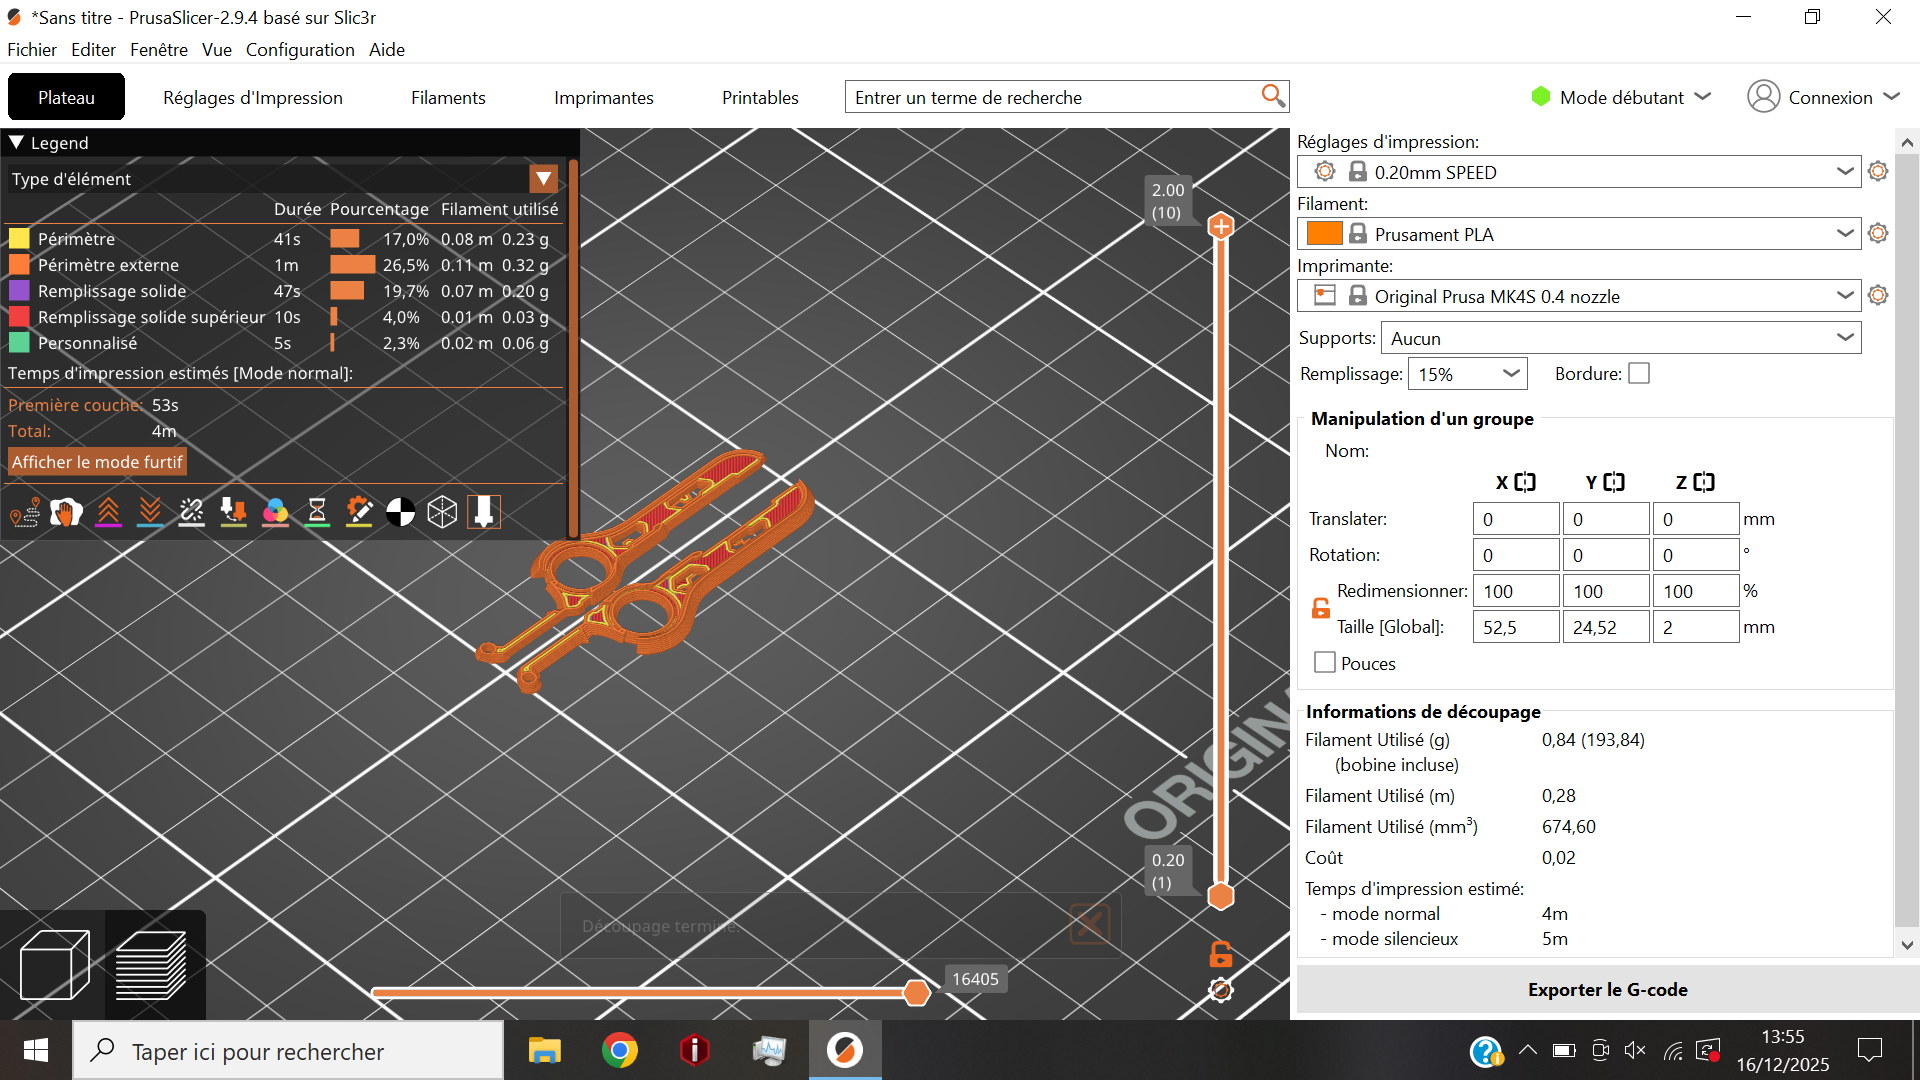This screenshot has height=1080, width=1920.
Task: Expand Type d'élément view dropdown
Action: (x=543, y=179)
